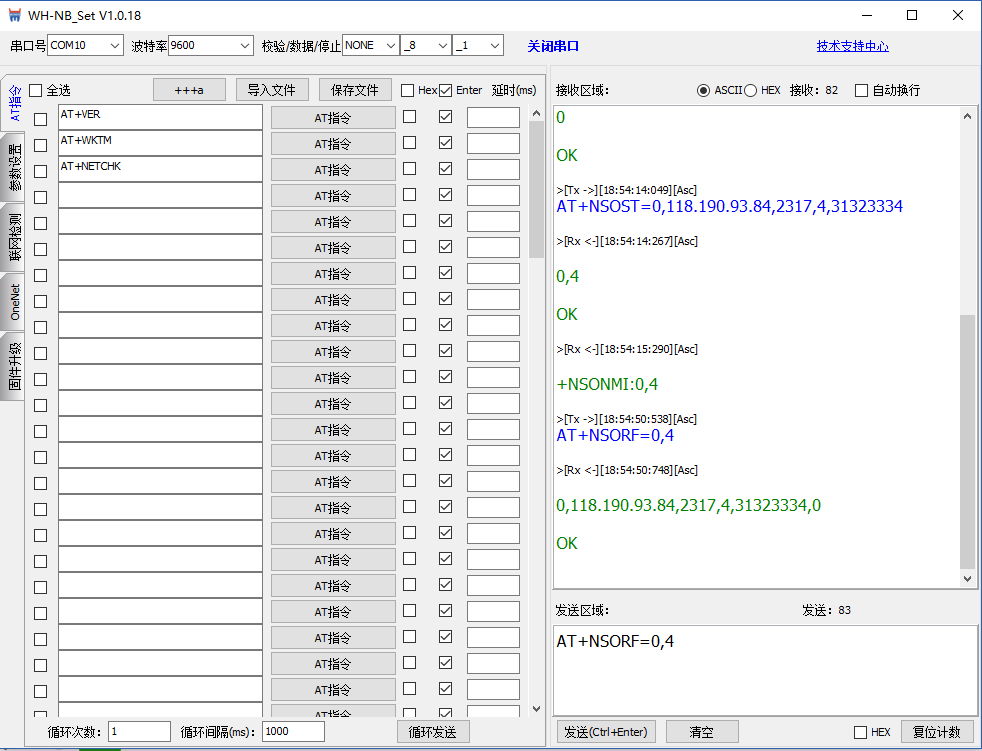Click the AT+VER command input field
Viewport: 982px width, 751px height.
click(160, 117)
